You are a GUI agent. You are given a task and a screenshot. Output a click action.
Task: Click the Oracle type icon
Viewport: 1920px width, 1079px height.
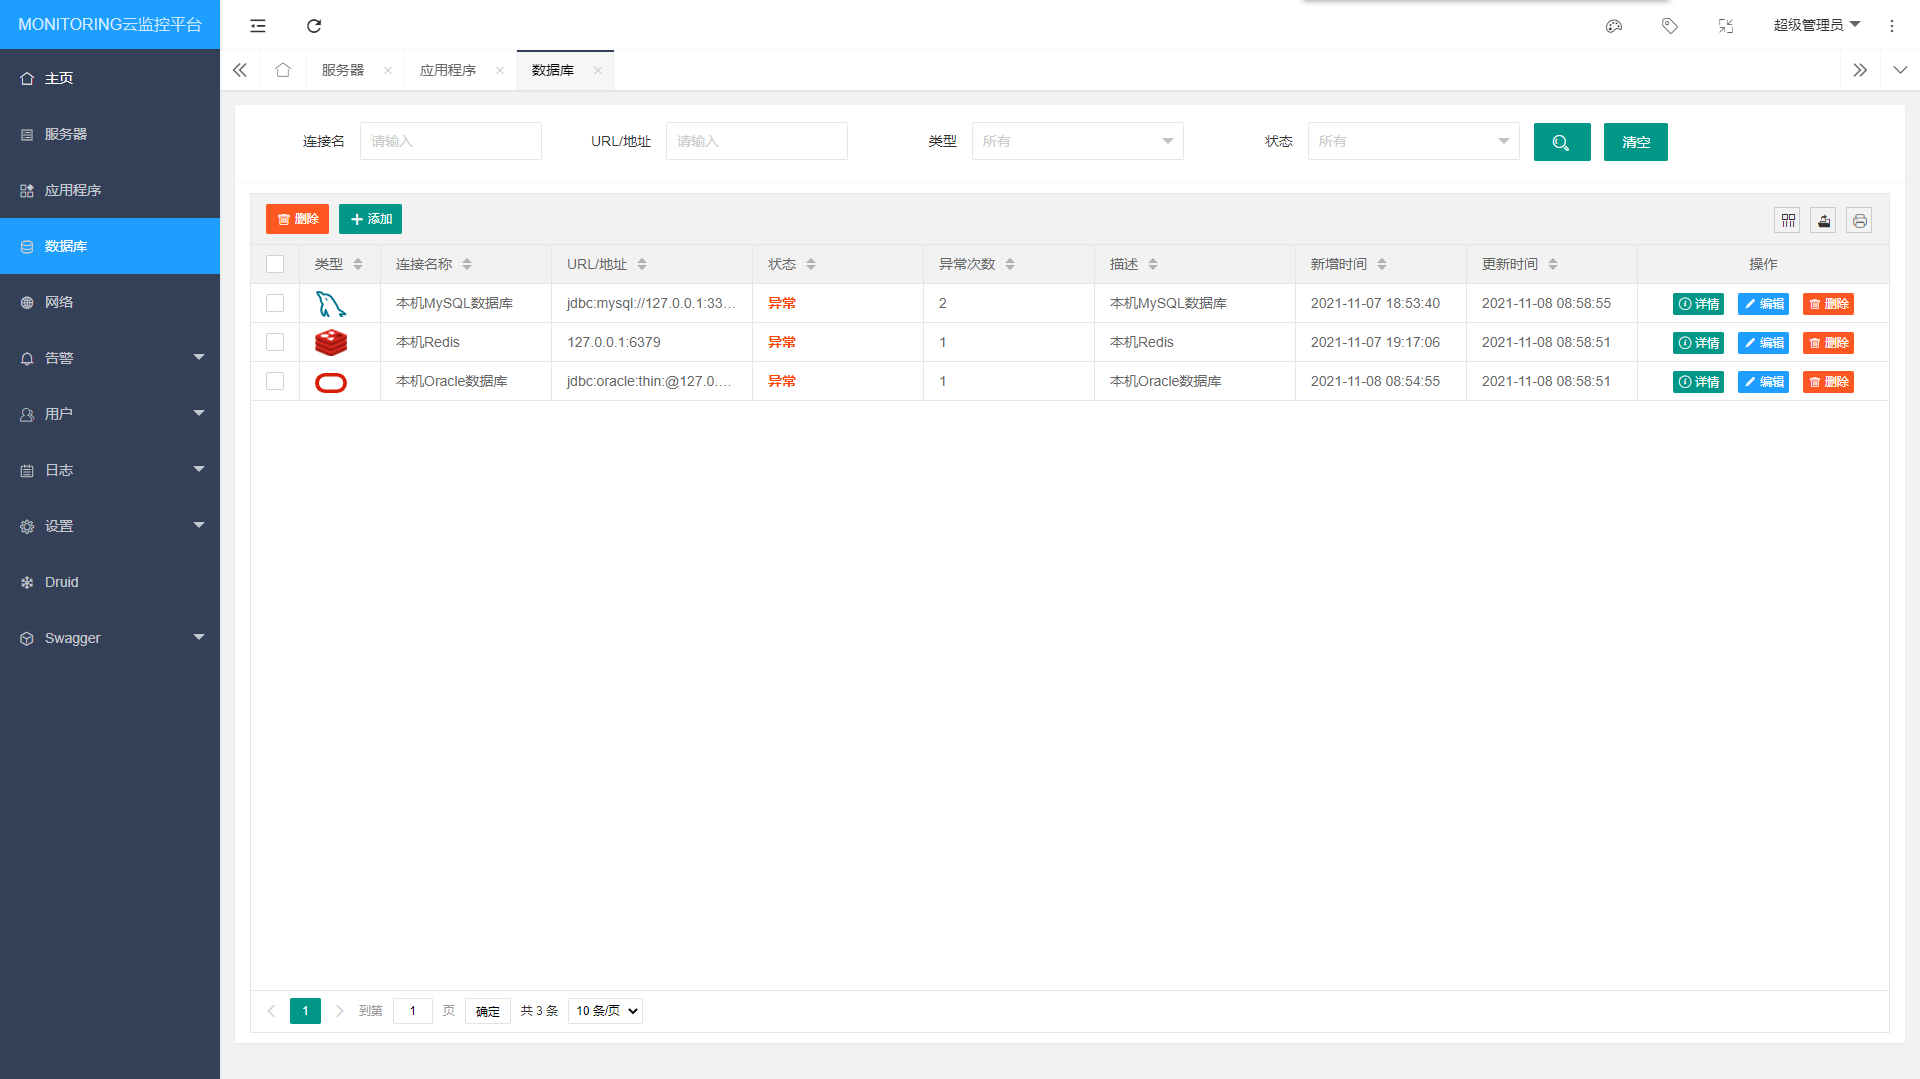click(331, 382)
